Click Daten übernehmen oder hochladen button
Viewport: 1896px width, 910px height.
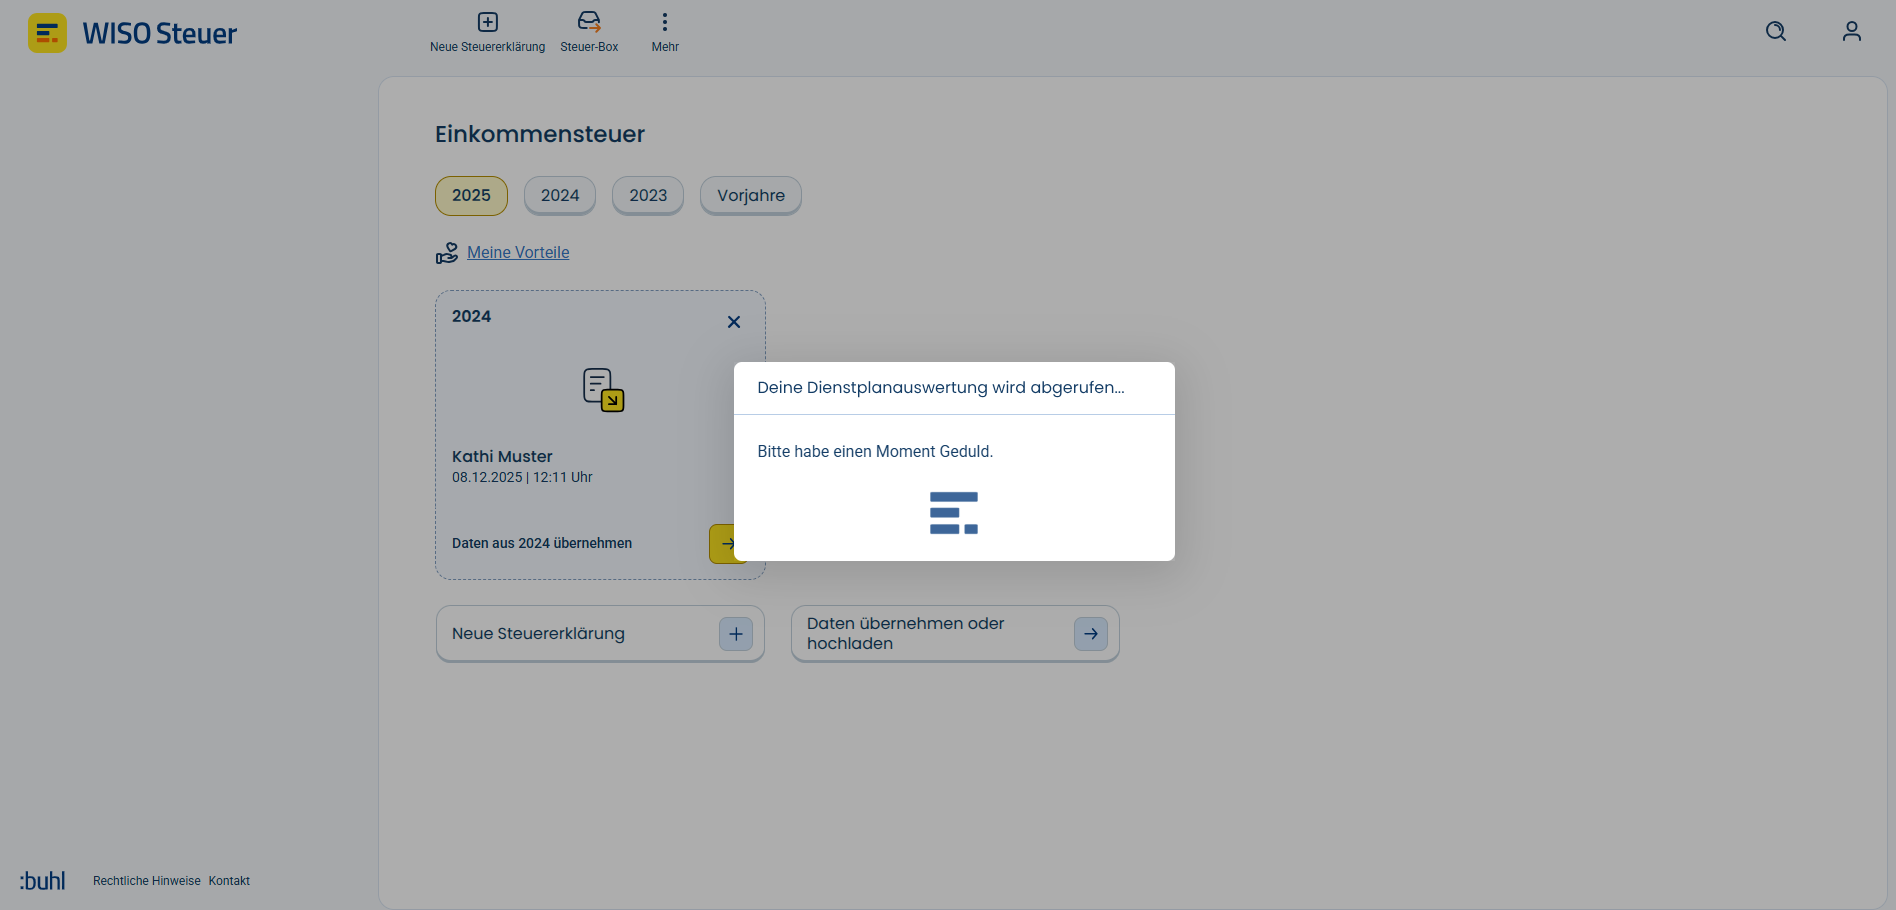(955, 634)
